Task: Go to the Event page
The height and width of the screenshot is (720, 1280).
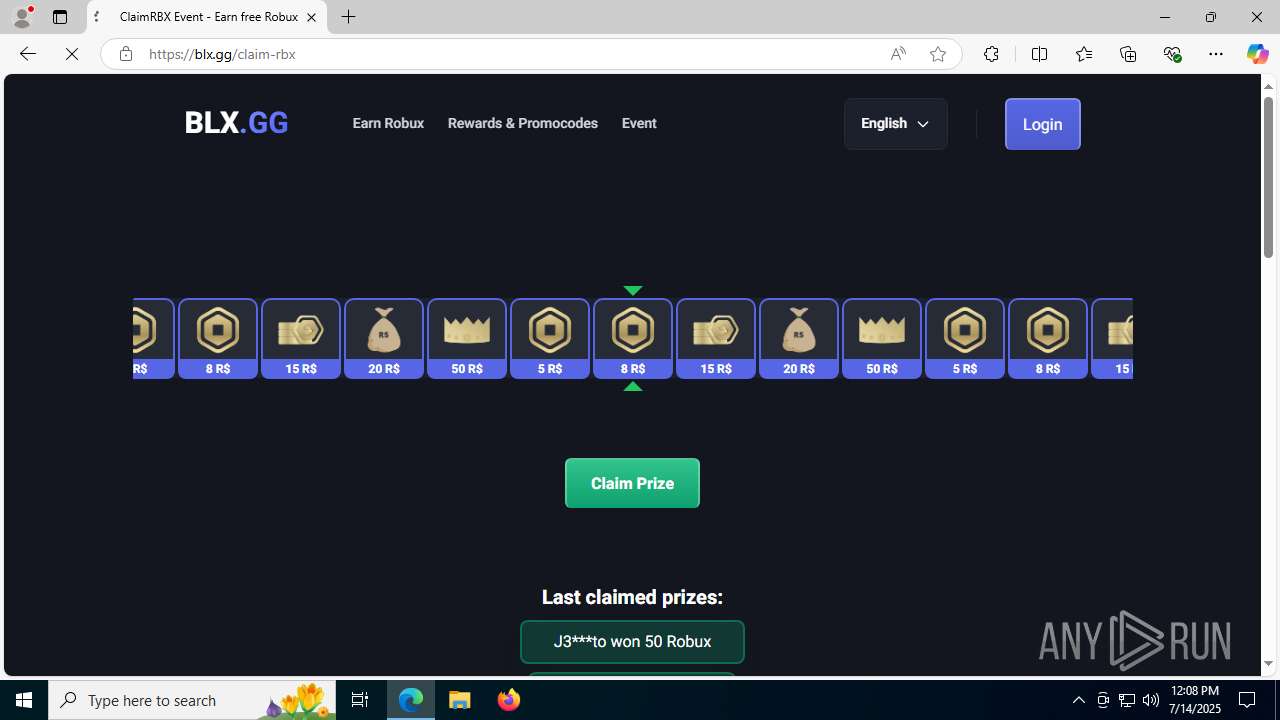Action: [x=639, y=123]
